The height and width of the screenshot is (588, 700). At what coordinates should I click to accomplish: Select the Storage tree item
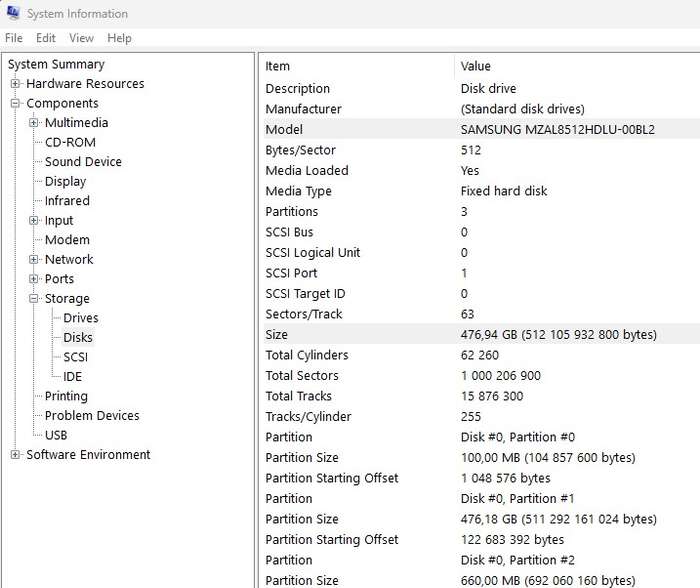click(67, 298)
